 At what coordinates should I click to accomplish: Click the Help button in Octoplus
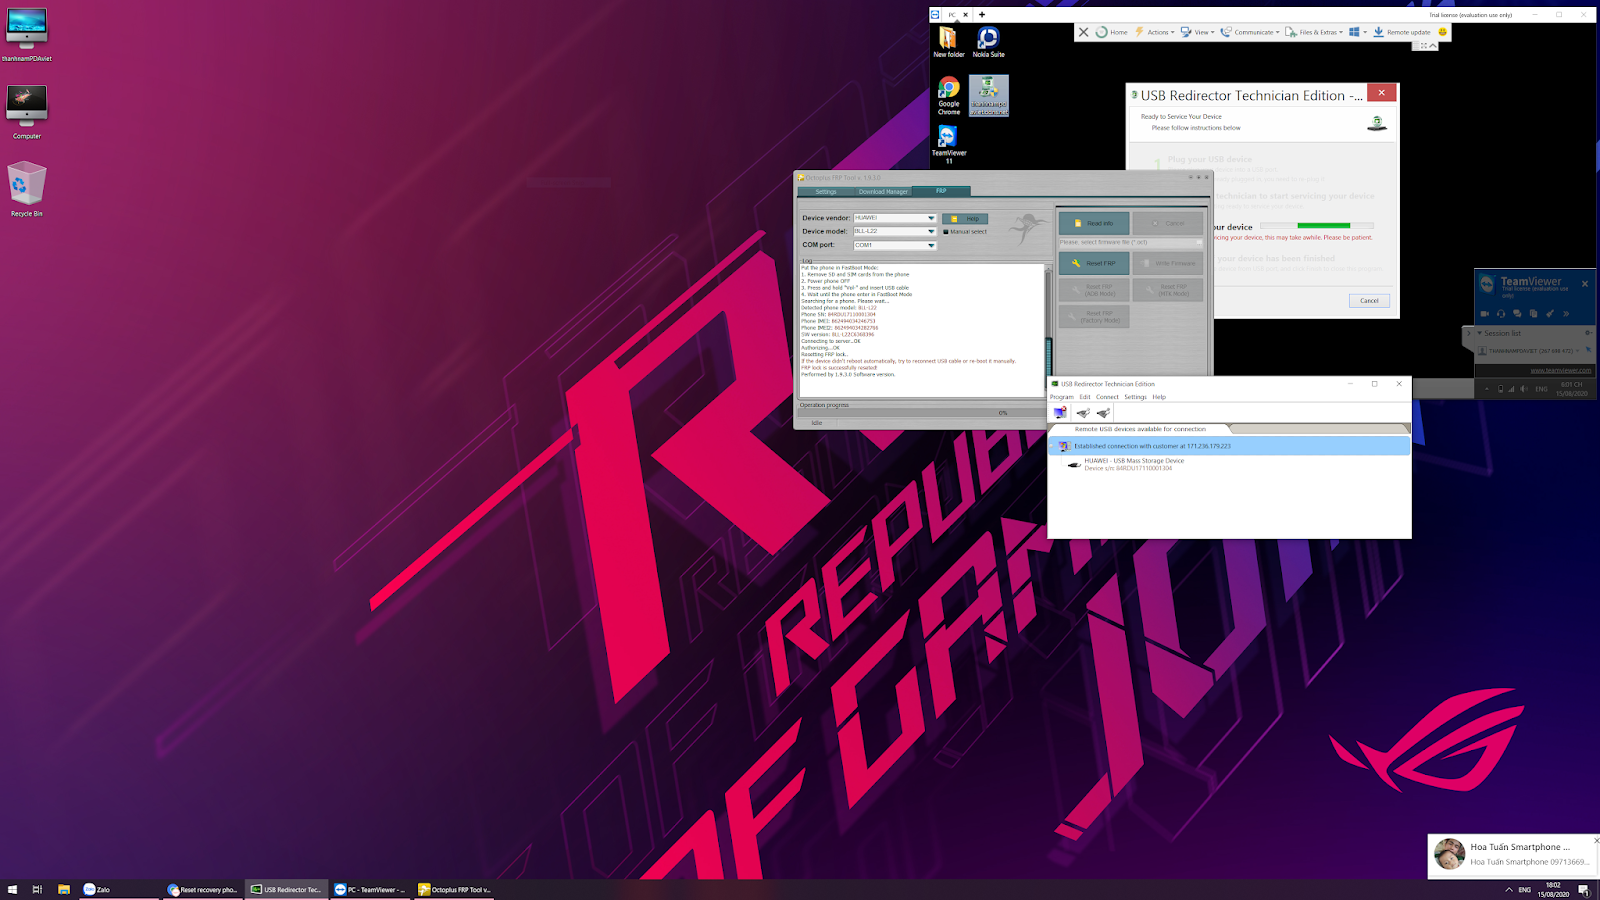(965, 218)
